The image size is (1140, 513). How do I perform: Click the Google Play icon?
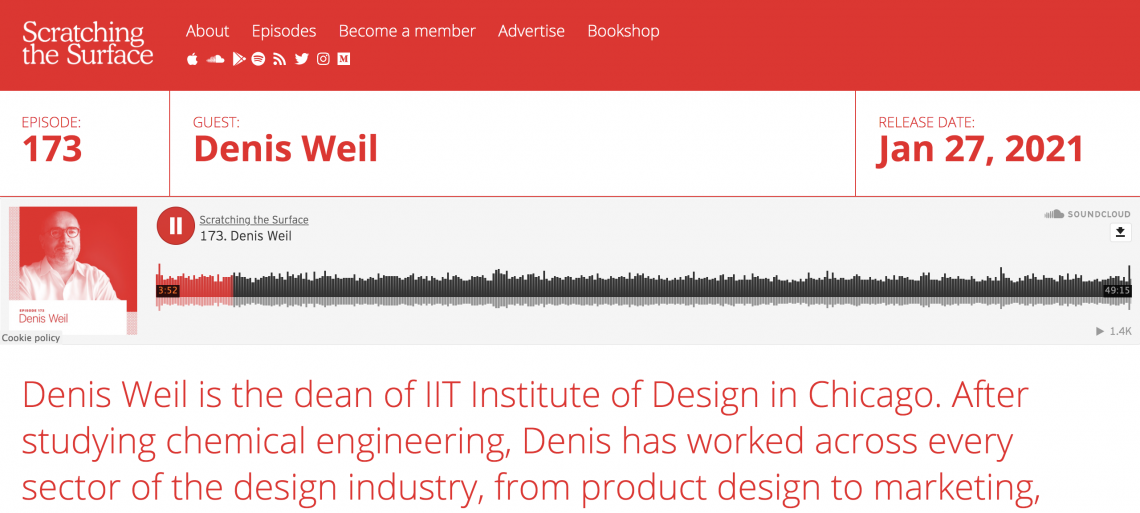(238, 60)
